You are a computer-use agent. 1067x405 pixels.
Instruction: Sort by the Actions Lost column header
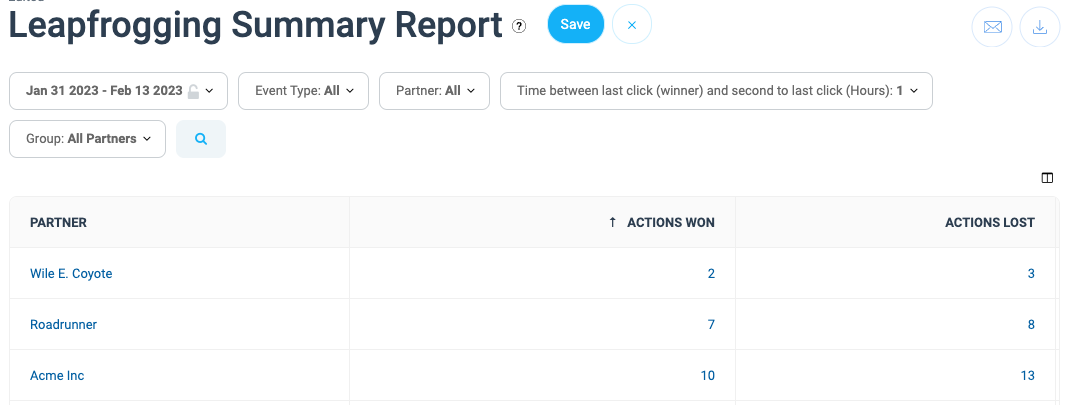(989, 223)
